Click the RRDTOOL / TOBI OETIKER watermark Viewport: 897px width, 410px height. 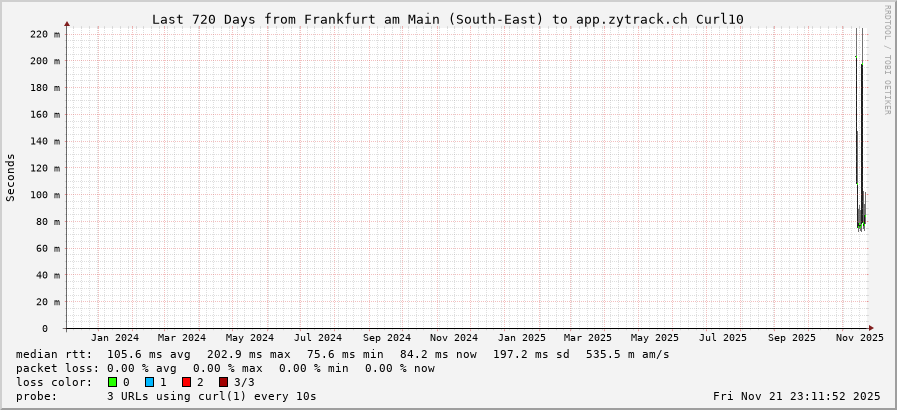click(887, 60)
